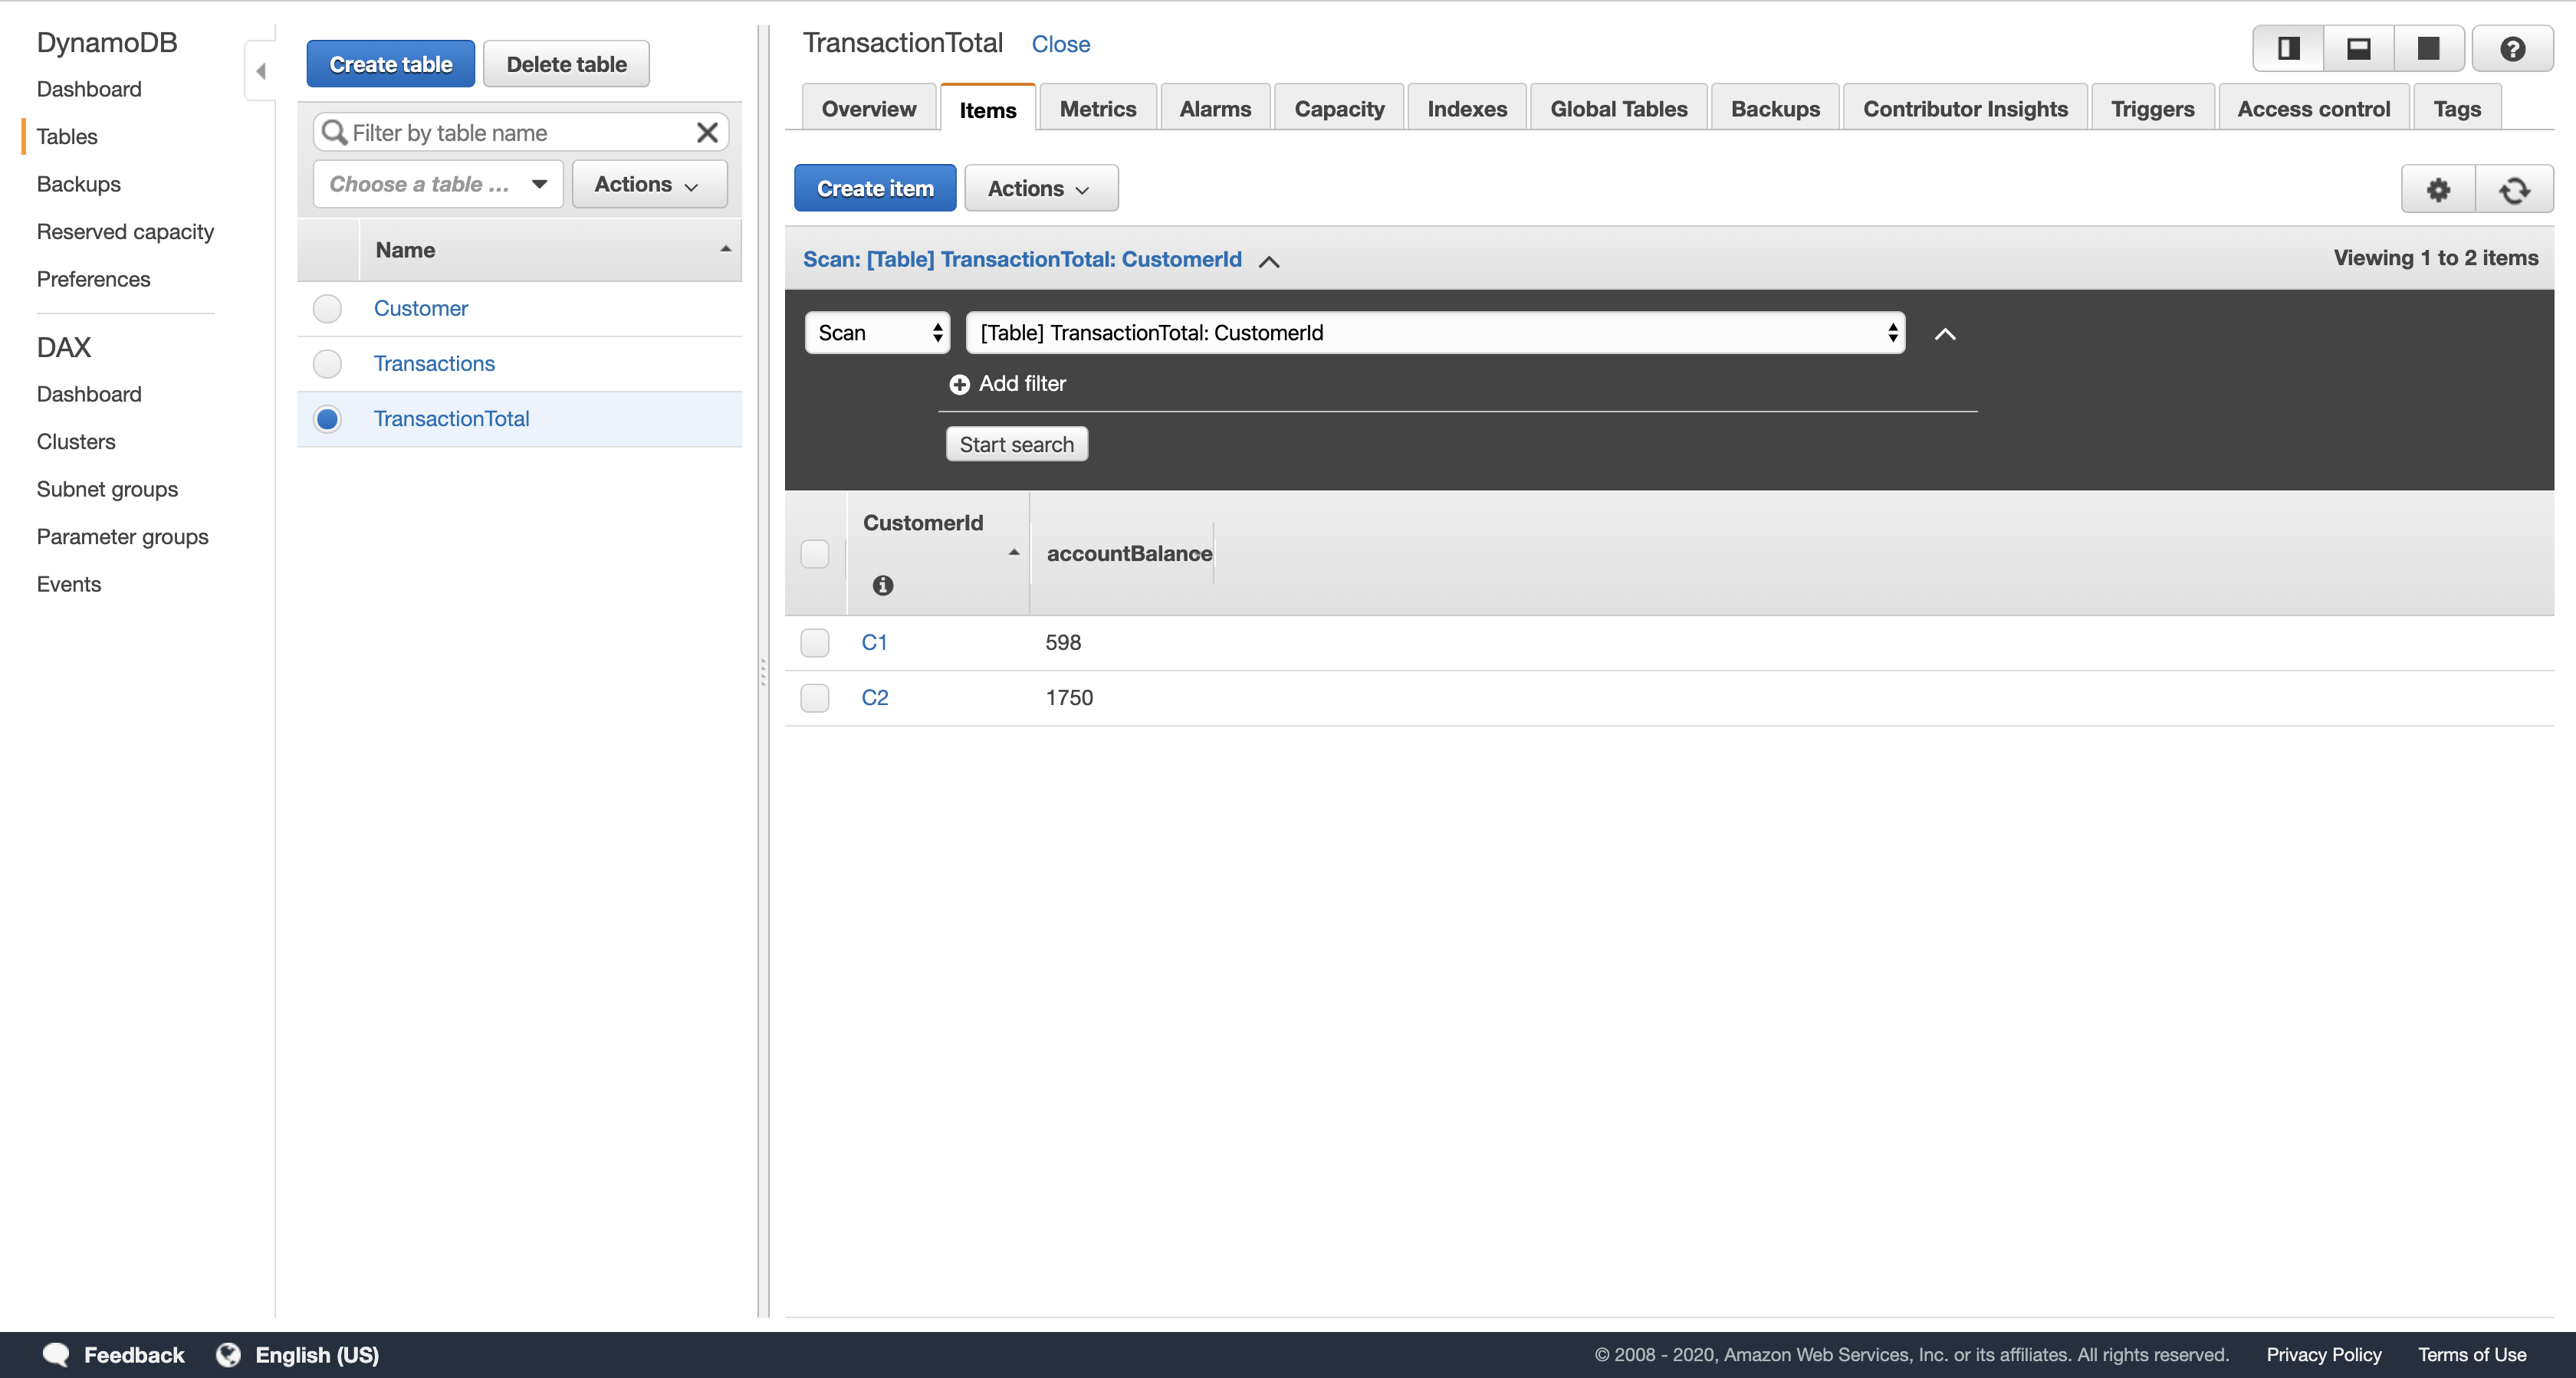Click the refresh items icon
The width and height of the screenshot is (2576, 1378).
(x=2514, y=189)
